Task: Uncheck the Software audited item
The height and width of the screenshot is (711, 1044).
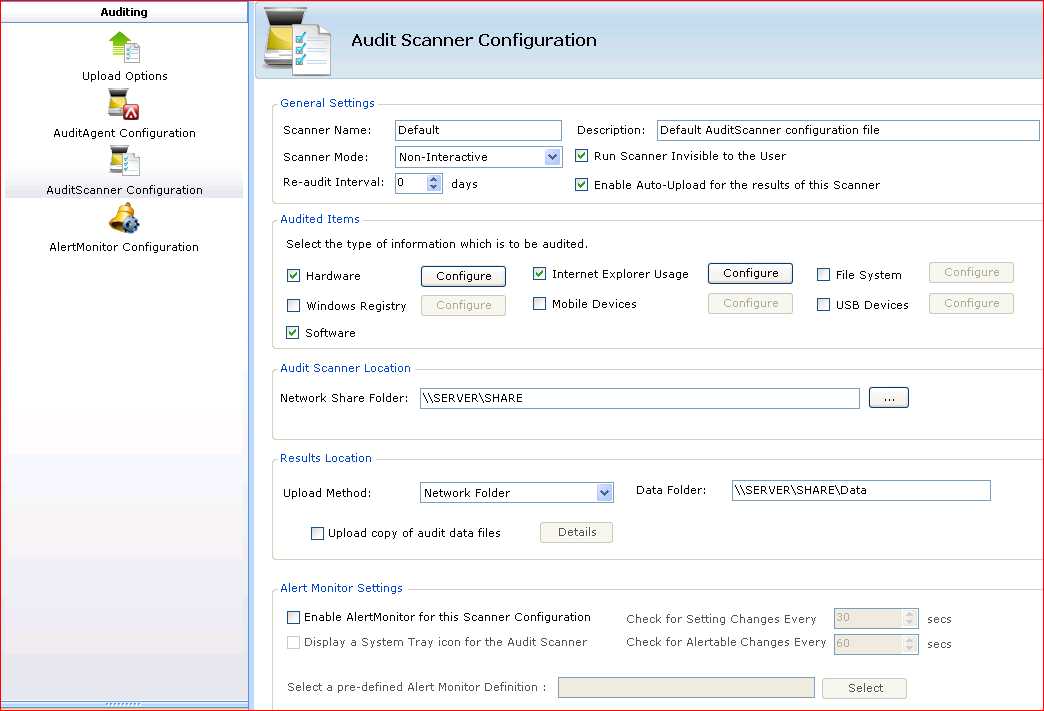Action: (292, 332)
